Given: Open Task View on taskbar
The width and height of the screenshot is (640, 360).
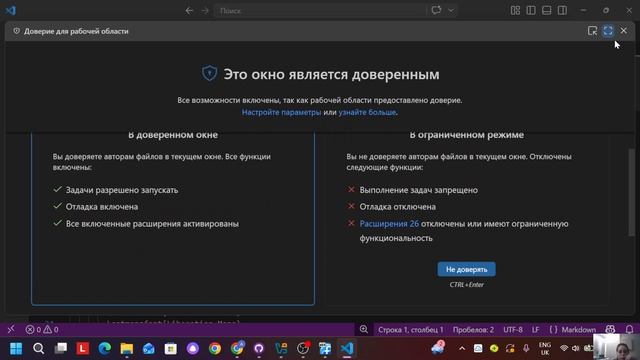Looking at the screenshot, I should point(61,349).
